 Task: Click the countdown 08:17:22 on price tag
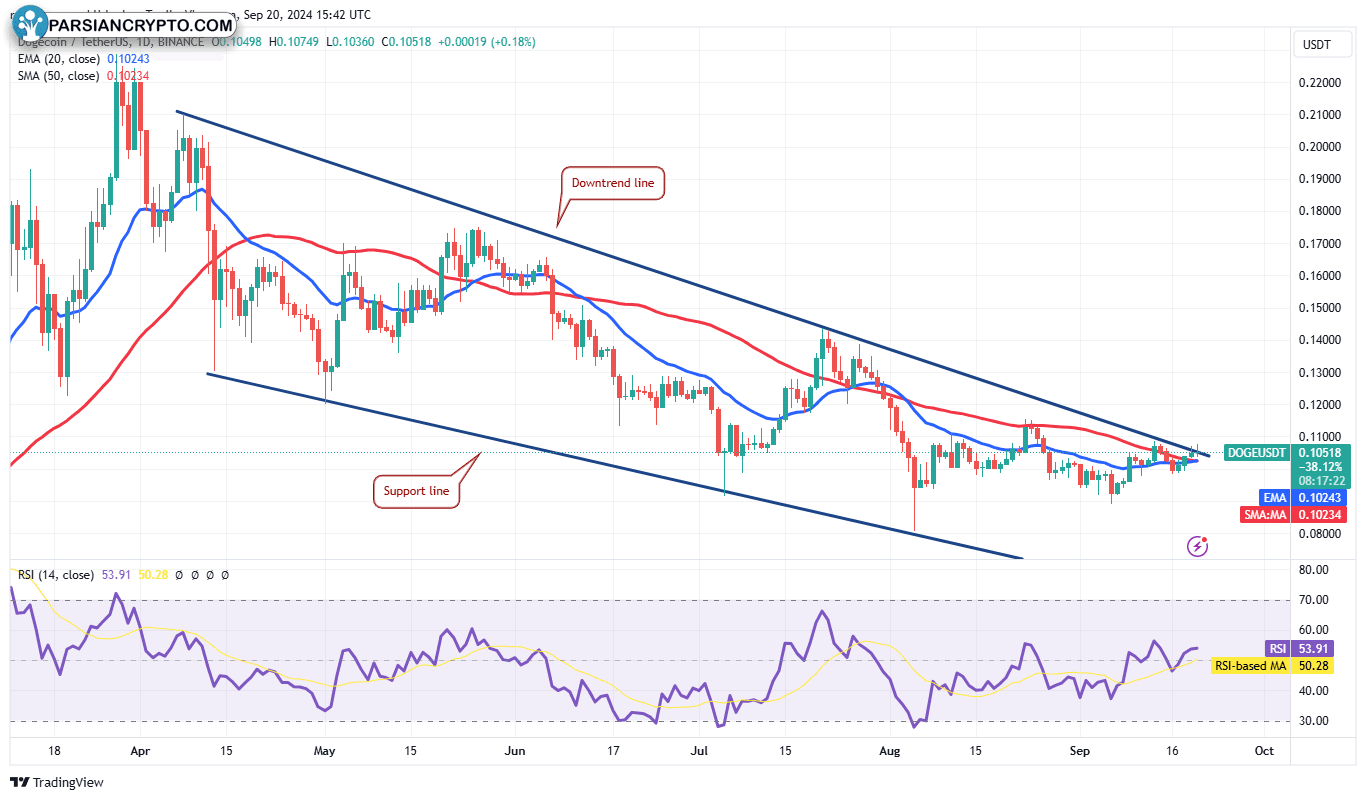click(1321, 481)
